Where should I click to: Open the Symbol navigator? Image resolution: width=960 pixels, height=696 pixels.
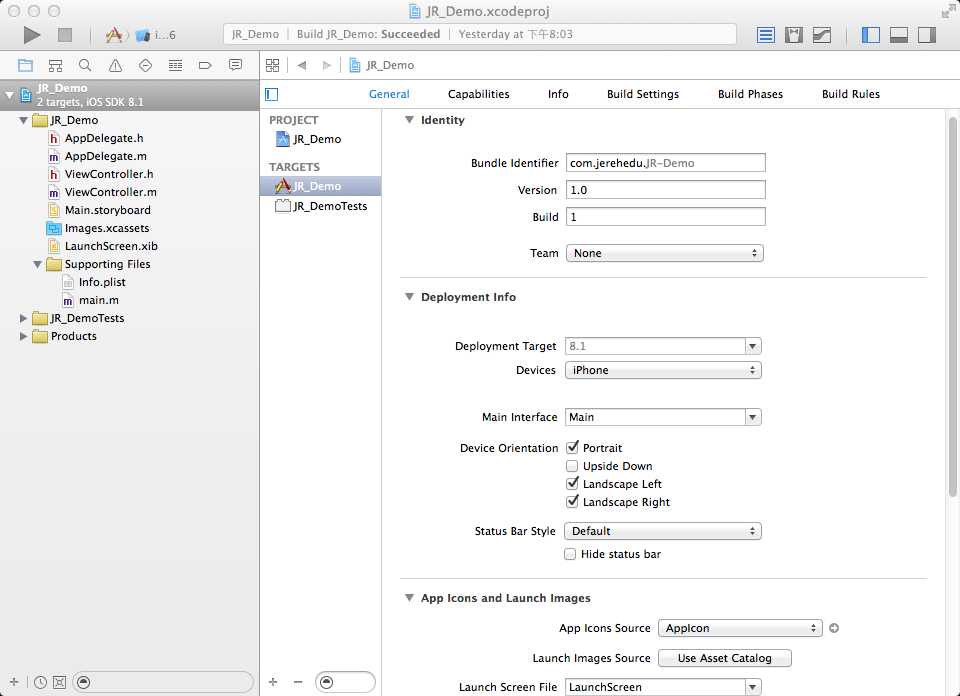(x=55, y=65)
